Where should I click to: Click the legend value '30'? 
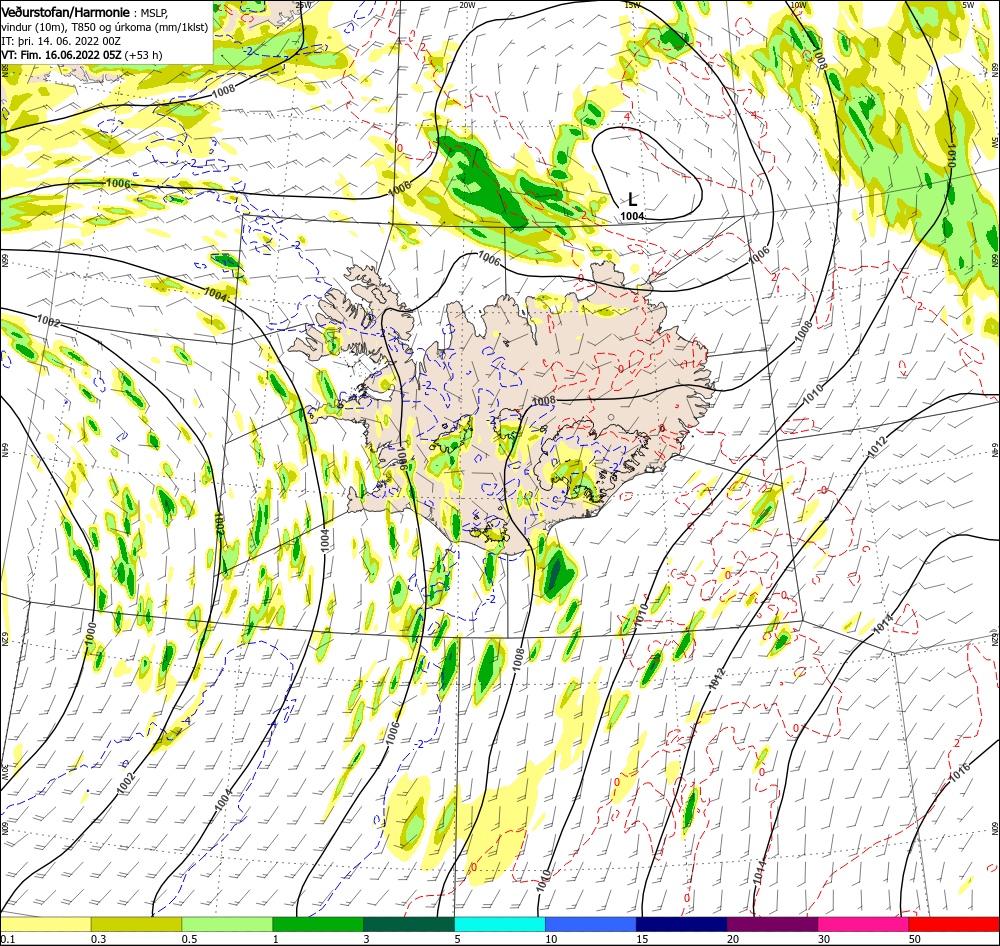pos(824,939)
